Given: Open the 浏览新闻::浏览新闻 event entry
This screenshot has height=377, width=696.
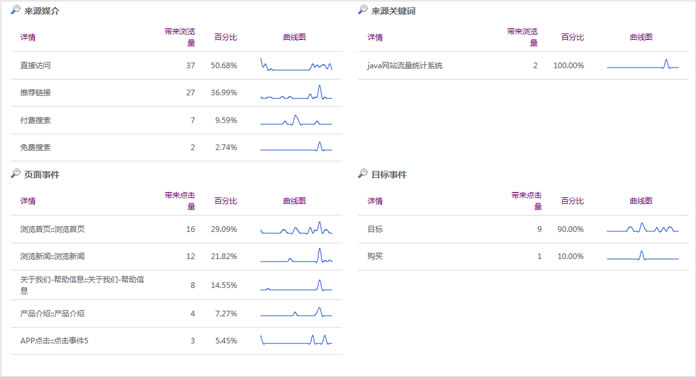Looking at the screenshot, I should point(52,256).
